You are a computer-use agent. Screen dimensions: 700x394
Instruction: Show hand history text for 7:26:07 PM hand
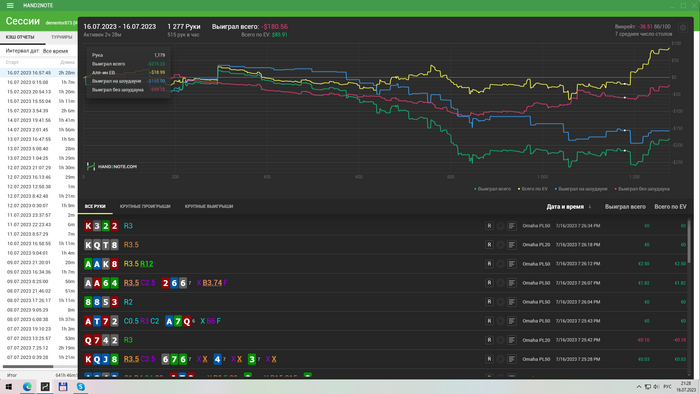(512, 283)
